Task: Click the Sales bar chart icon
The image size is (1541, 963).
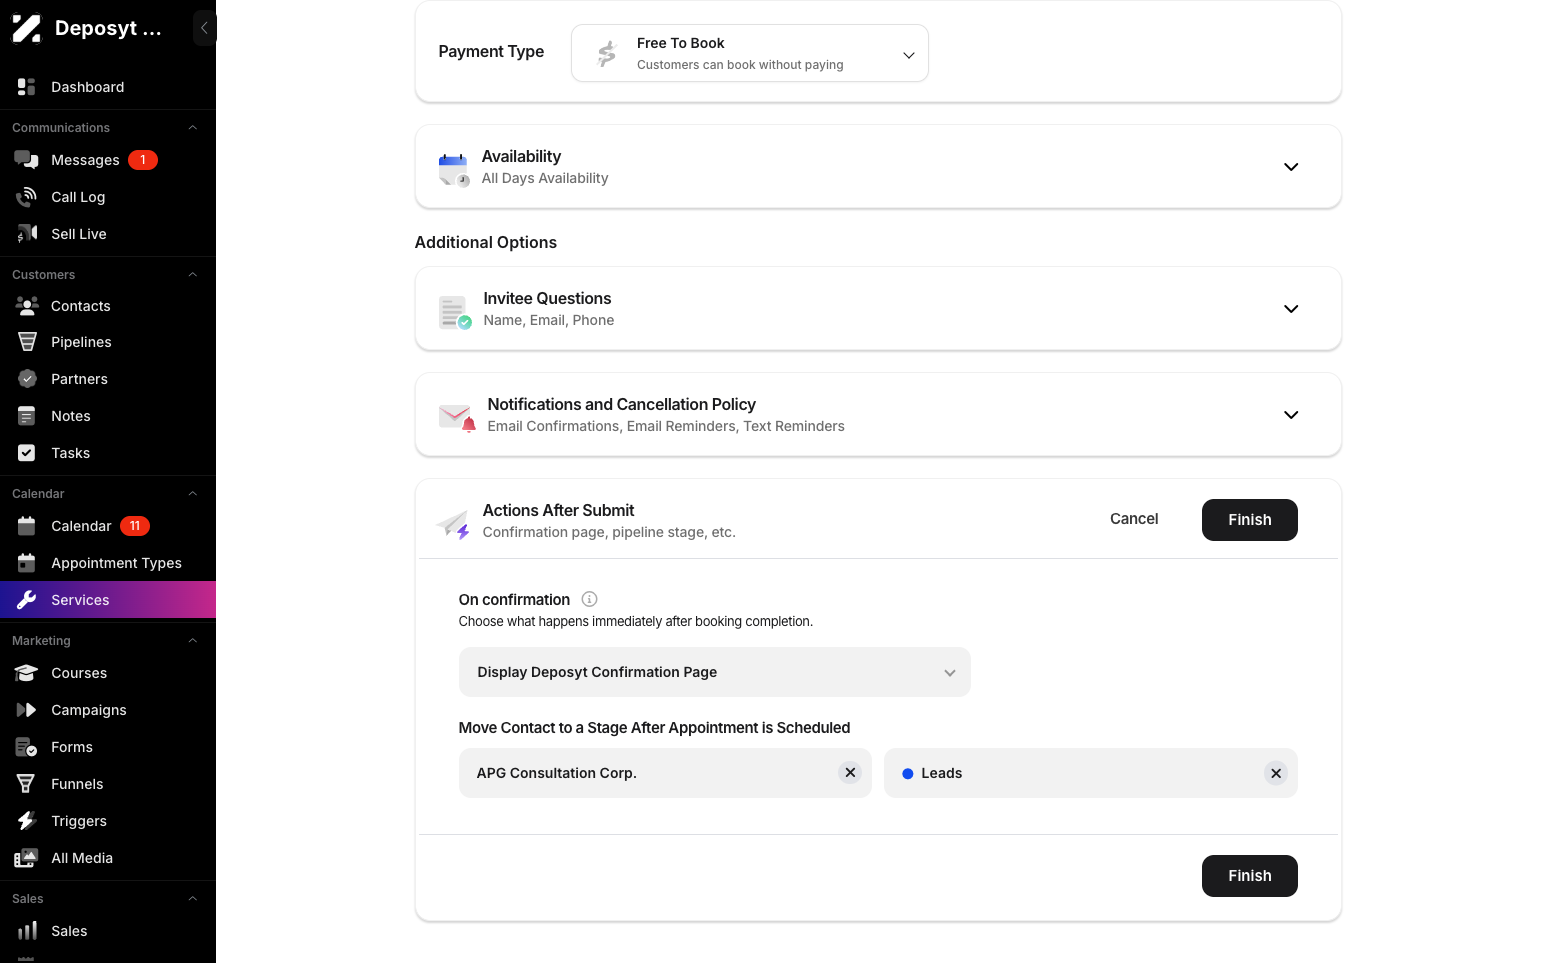Action: click(27, 931)
